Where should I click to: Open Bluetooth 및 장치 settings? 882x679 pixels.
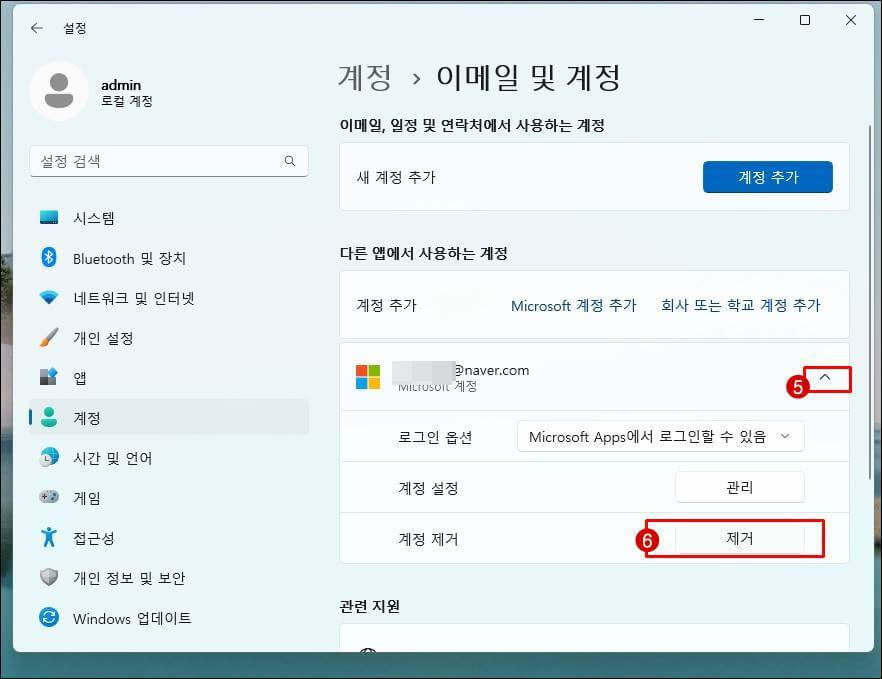coord(169,258)
